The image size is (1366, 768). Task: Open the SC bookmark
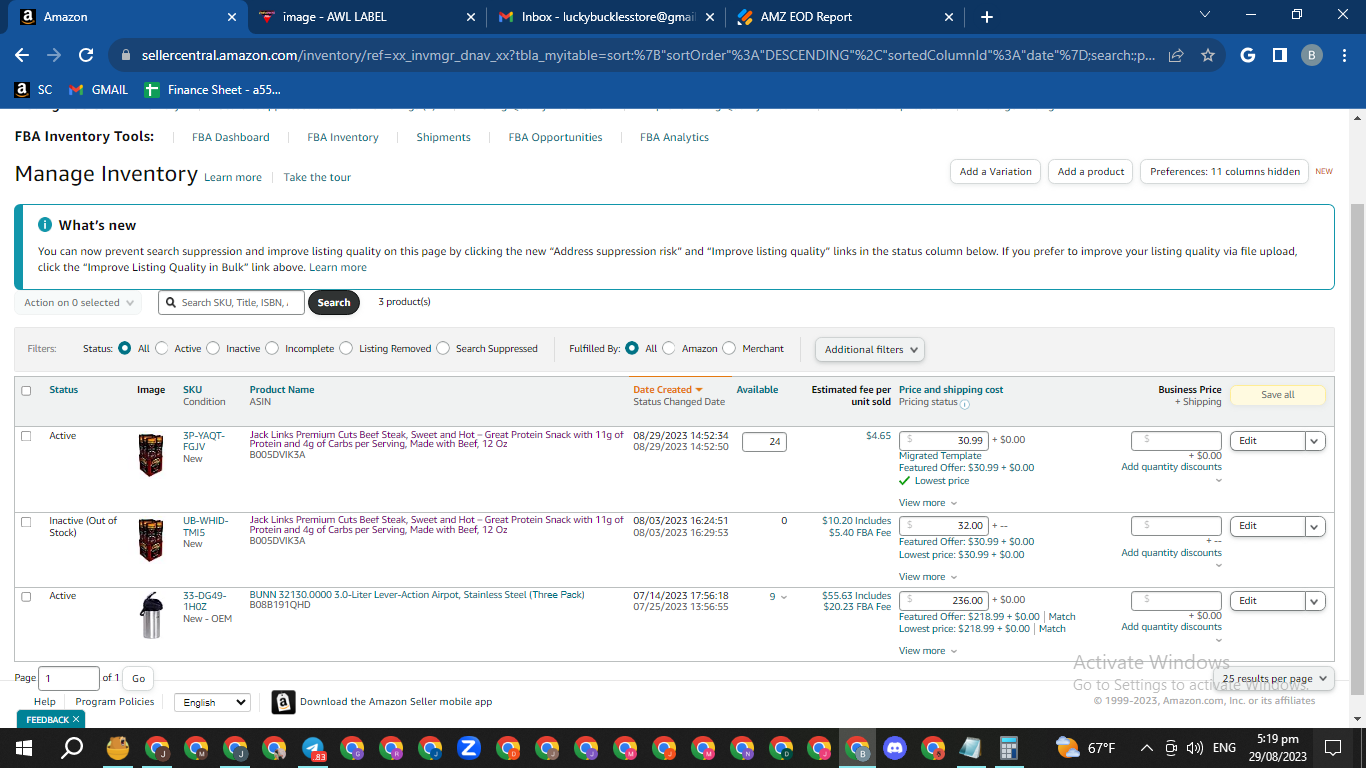[33, 90]
